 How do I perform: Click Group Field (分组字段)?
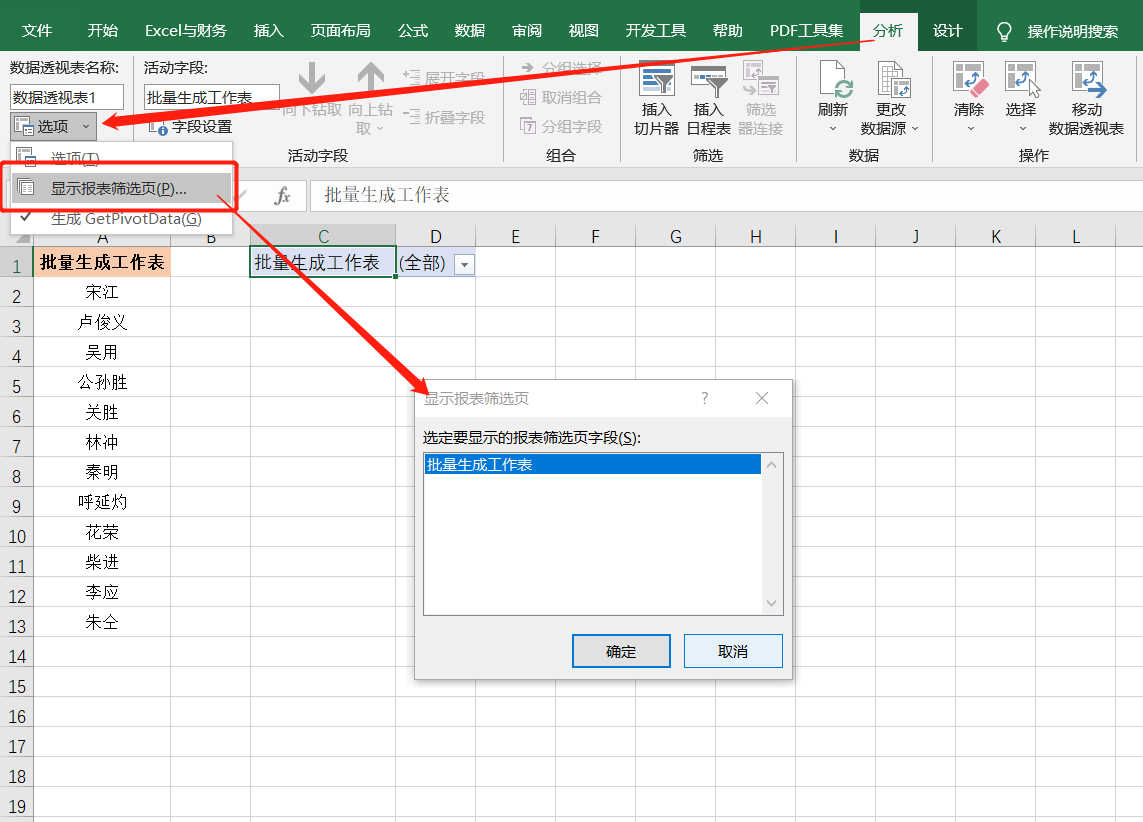pyautogui.click(x=561, y=126)
